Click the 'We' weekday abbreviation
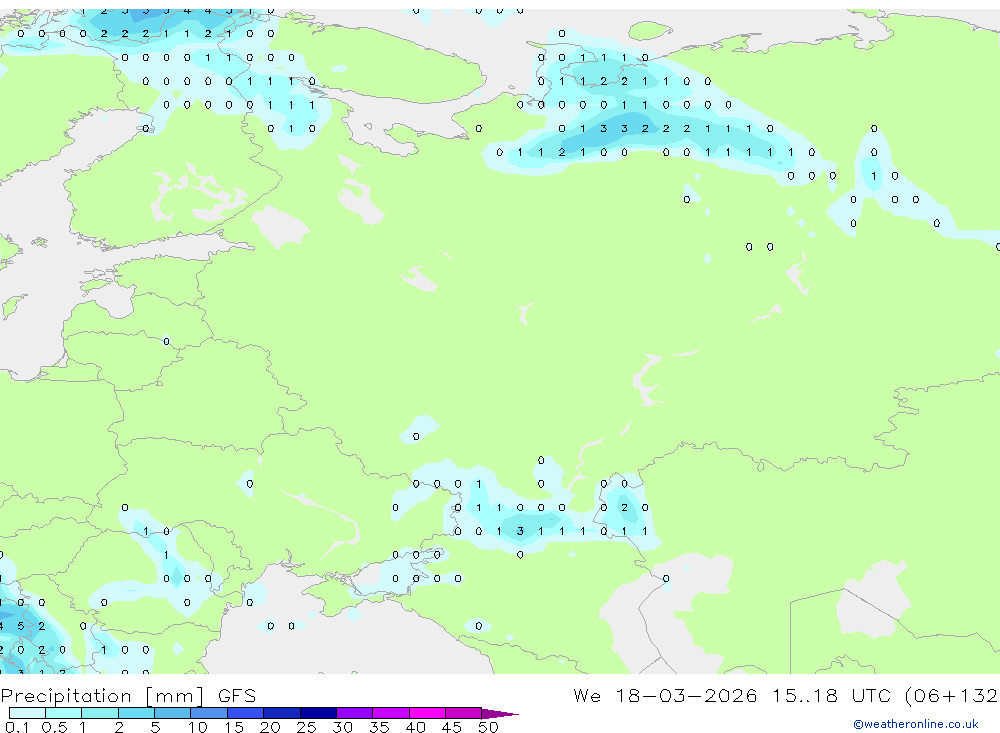 (x=587, y=695)
